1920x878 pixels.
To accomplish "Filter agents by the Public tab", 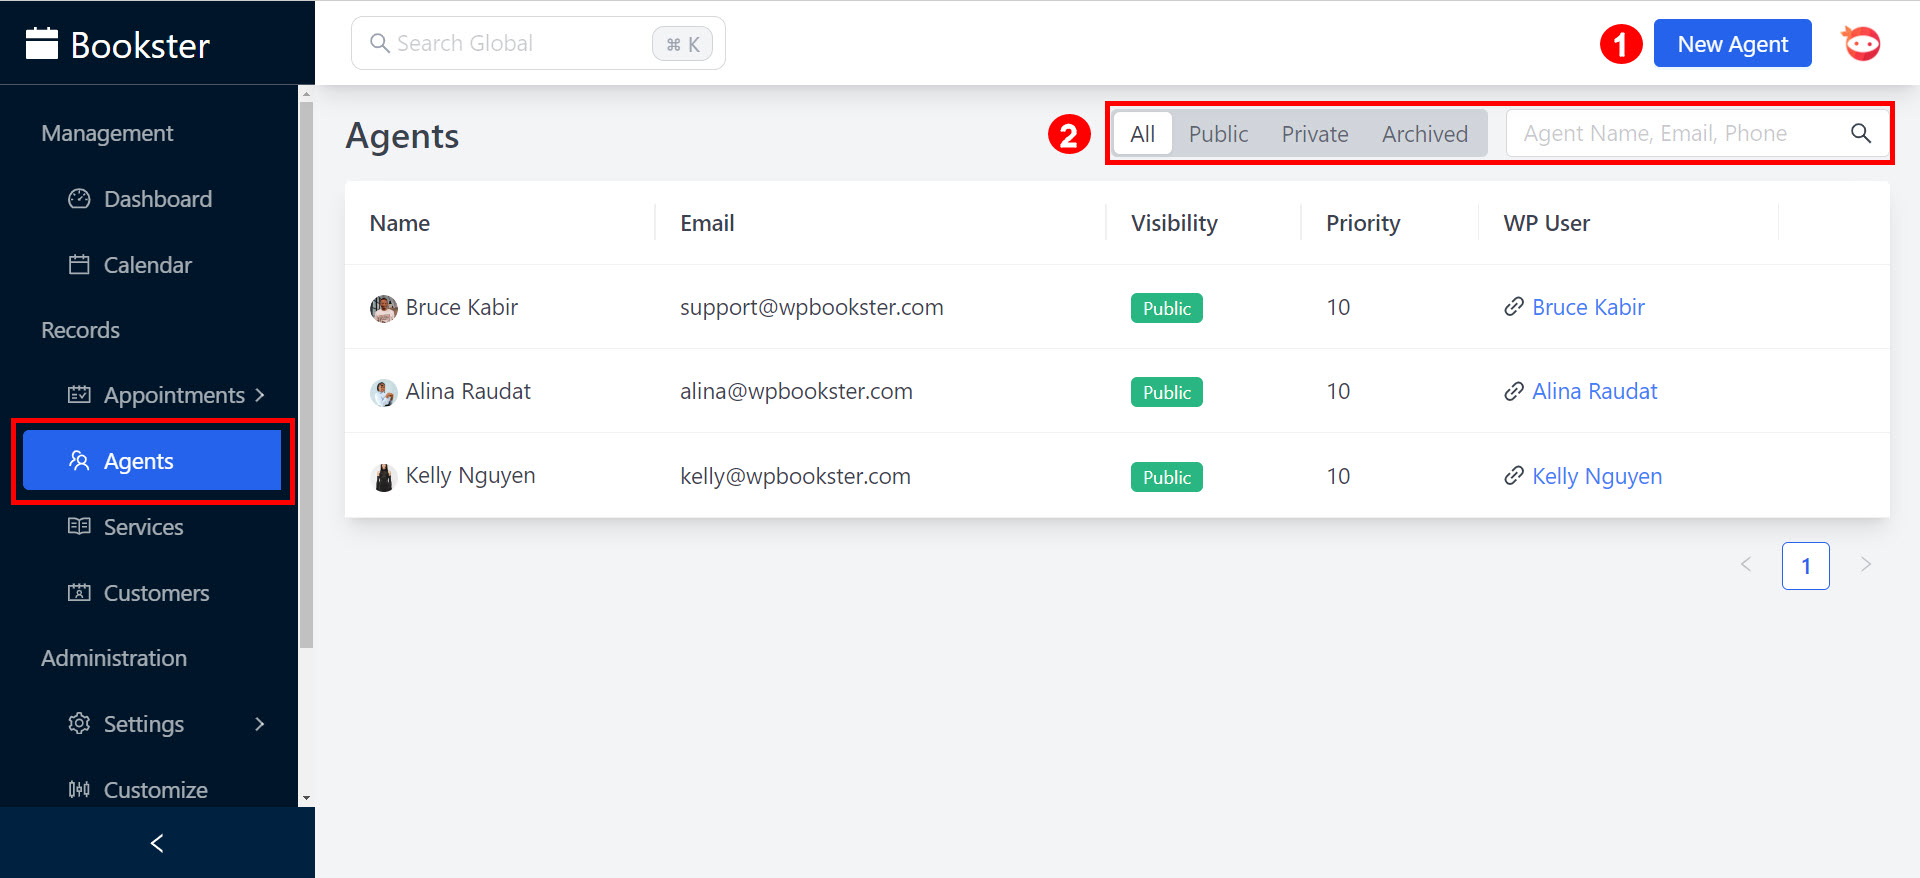I will [x=1218, y=134].
